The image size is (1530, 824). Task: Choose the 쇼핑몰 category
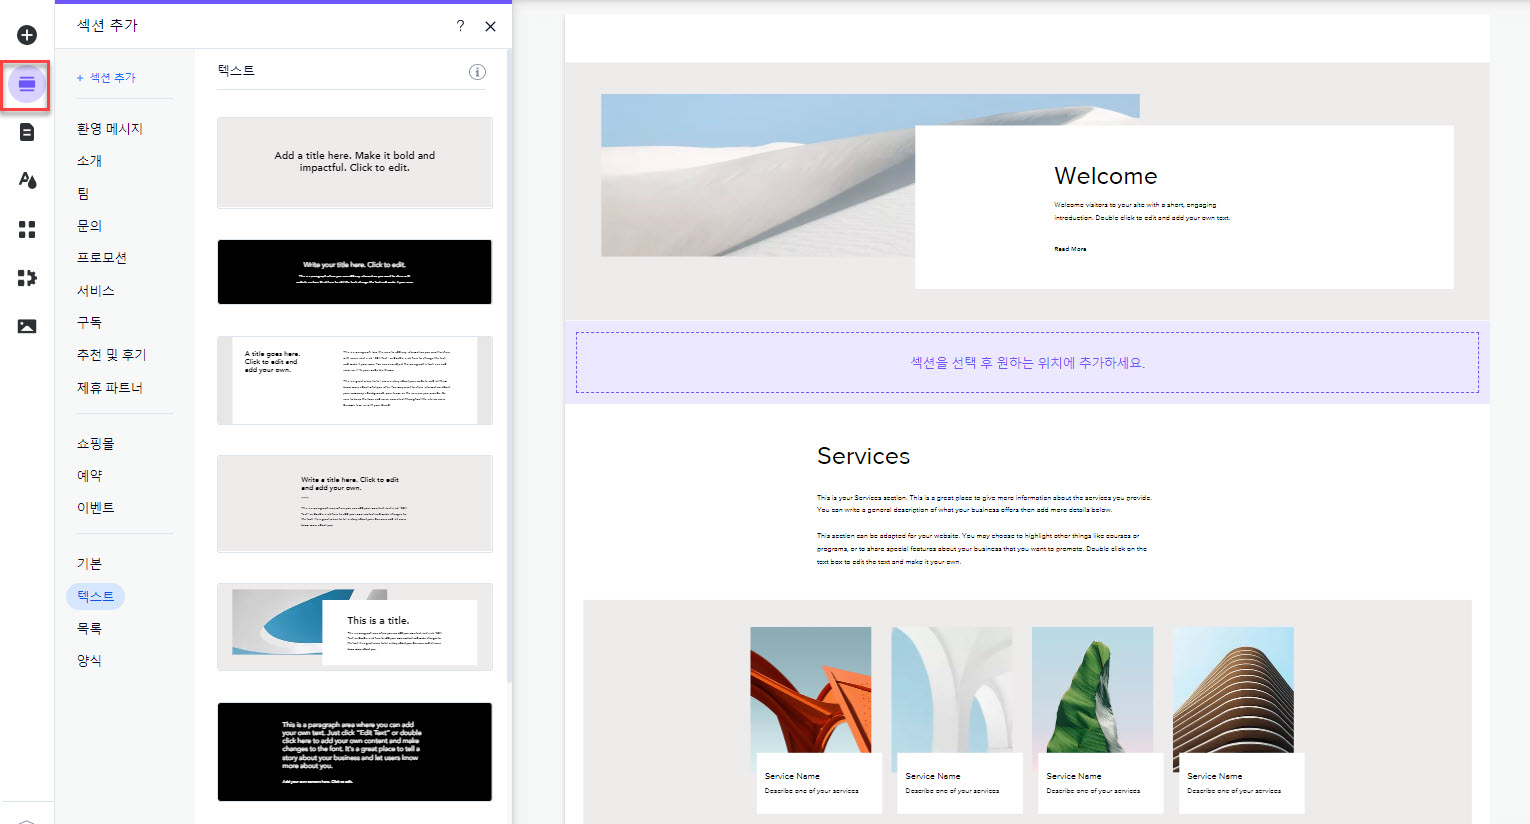96,443
